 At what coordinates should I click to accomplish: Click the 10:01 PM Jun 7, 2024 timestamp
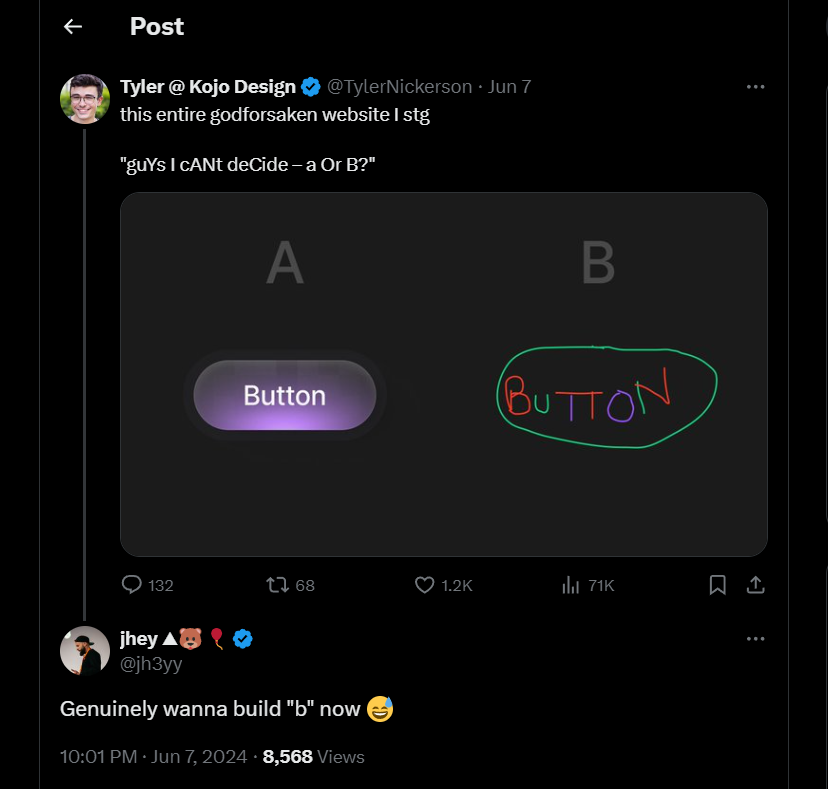click(153, 757)
